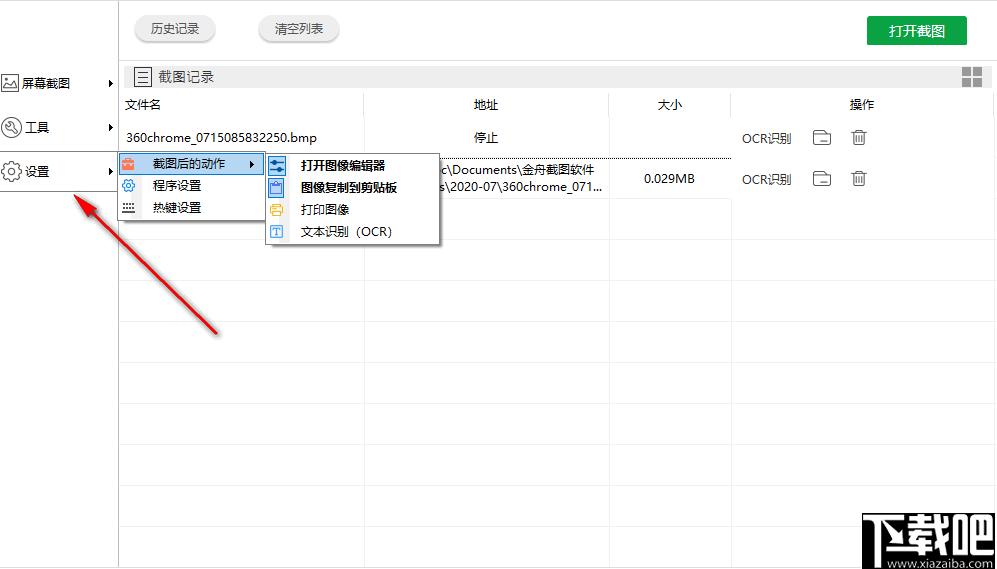The image size is (997, 569).
Task: Click the keyboard icon beside 热键设置
Action: (128, 207)
